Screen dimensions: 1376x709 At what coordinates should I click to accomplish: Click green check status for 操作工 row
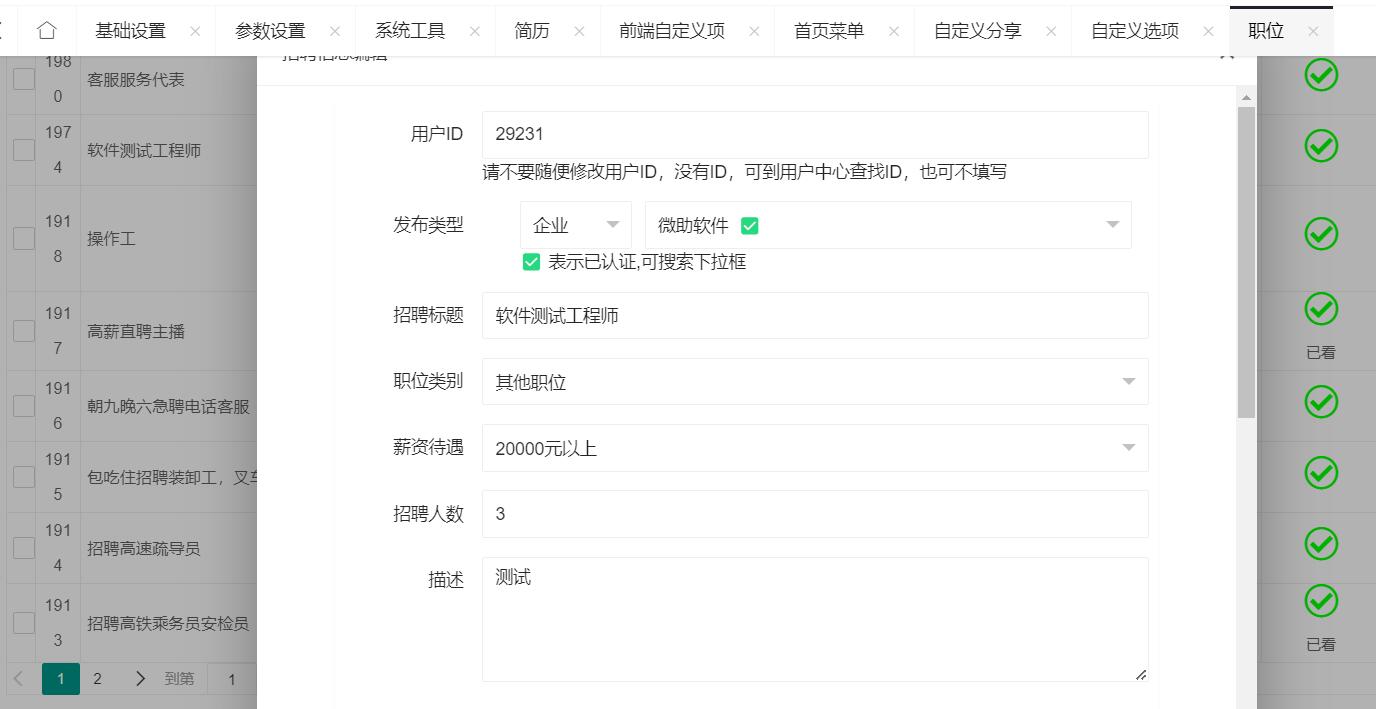tap(1321, 234)
